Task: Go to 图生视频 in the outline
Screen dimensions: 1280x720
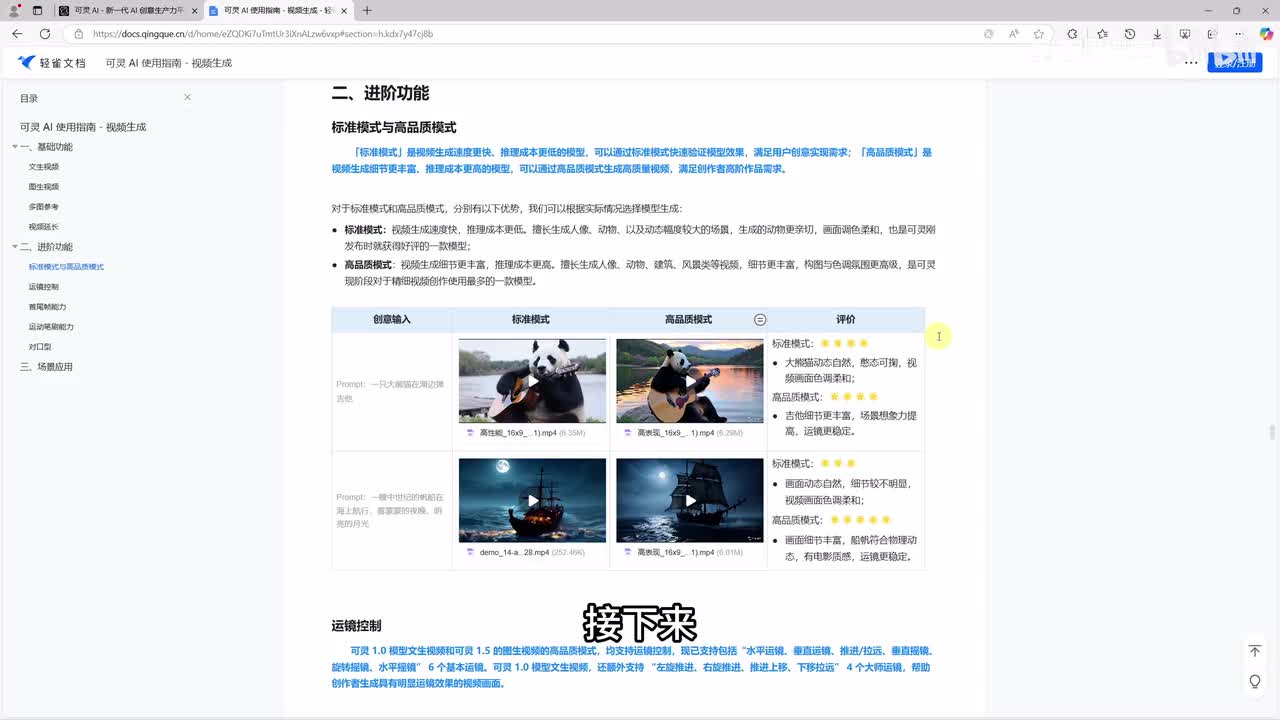Action: (44, 187)
